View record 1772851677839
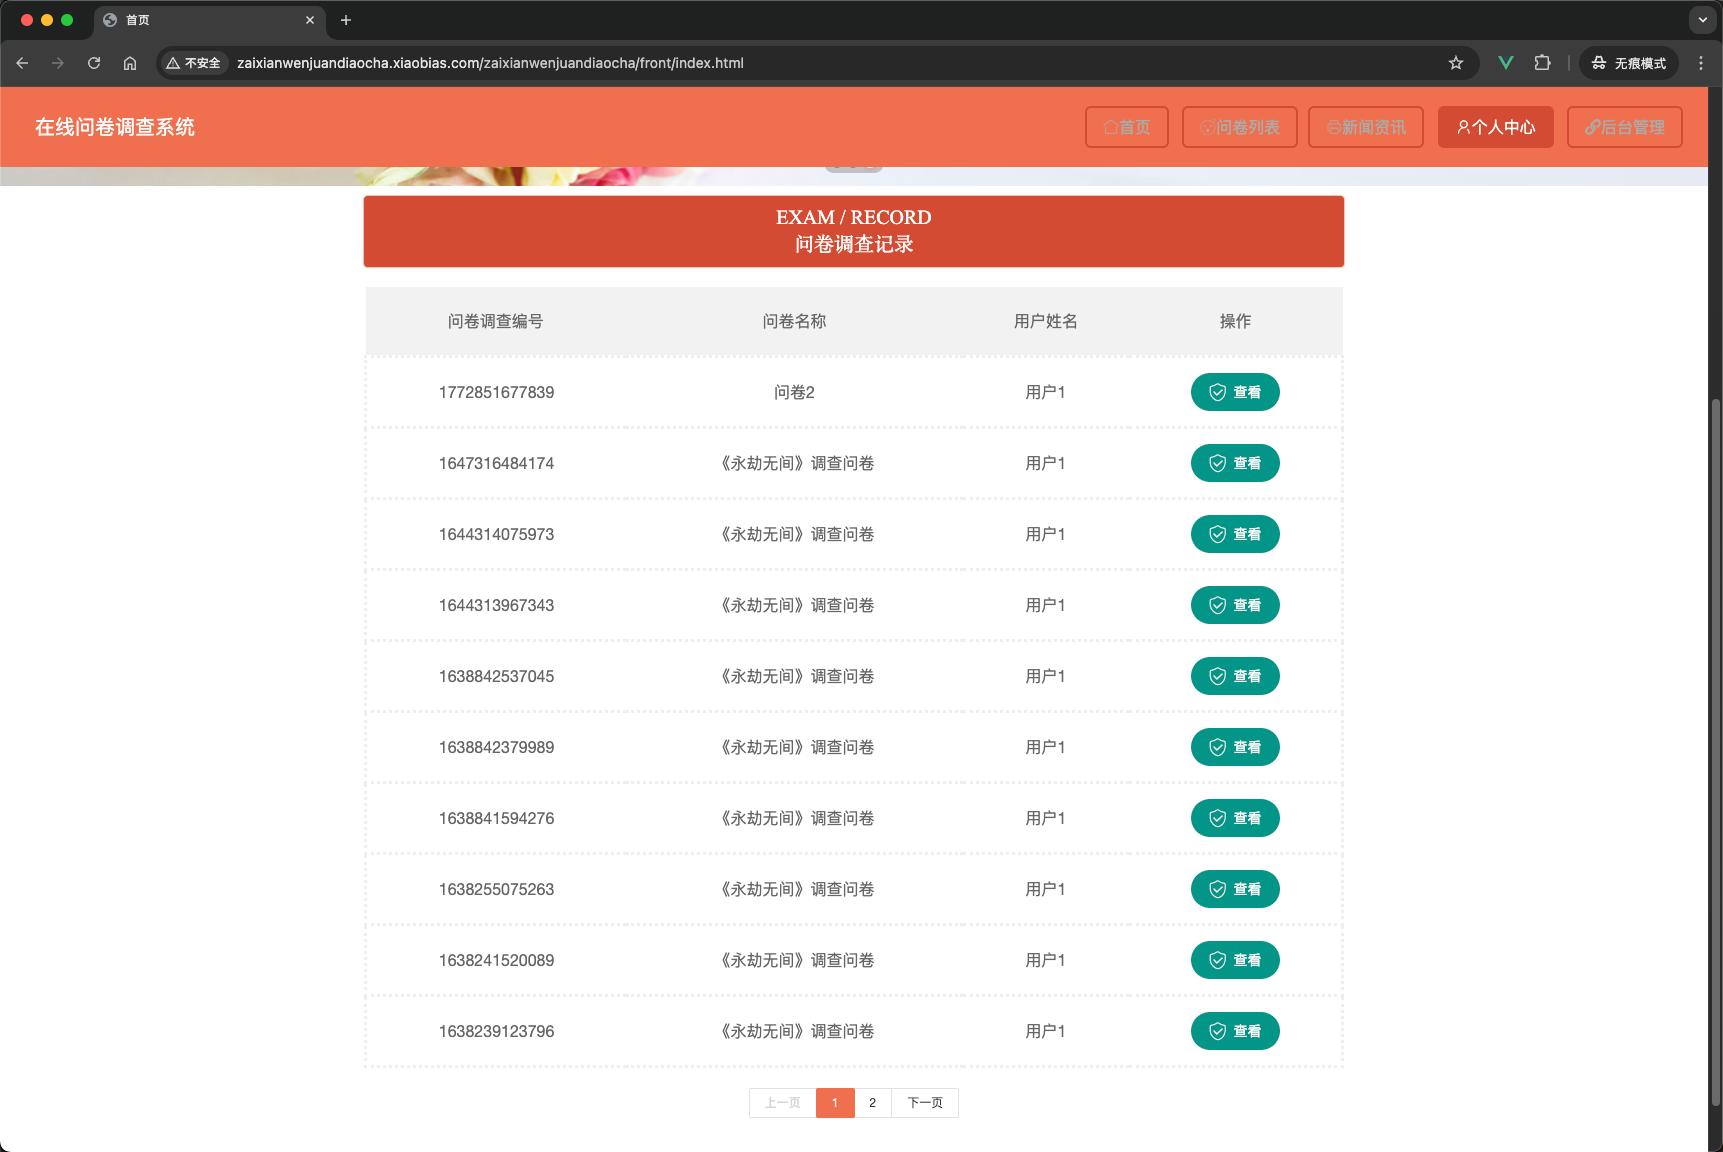 (x=1235, y=392)
